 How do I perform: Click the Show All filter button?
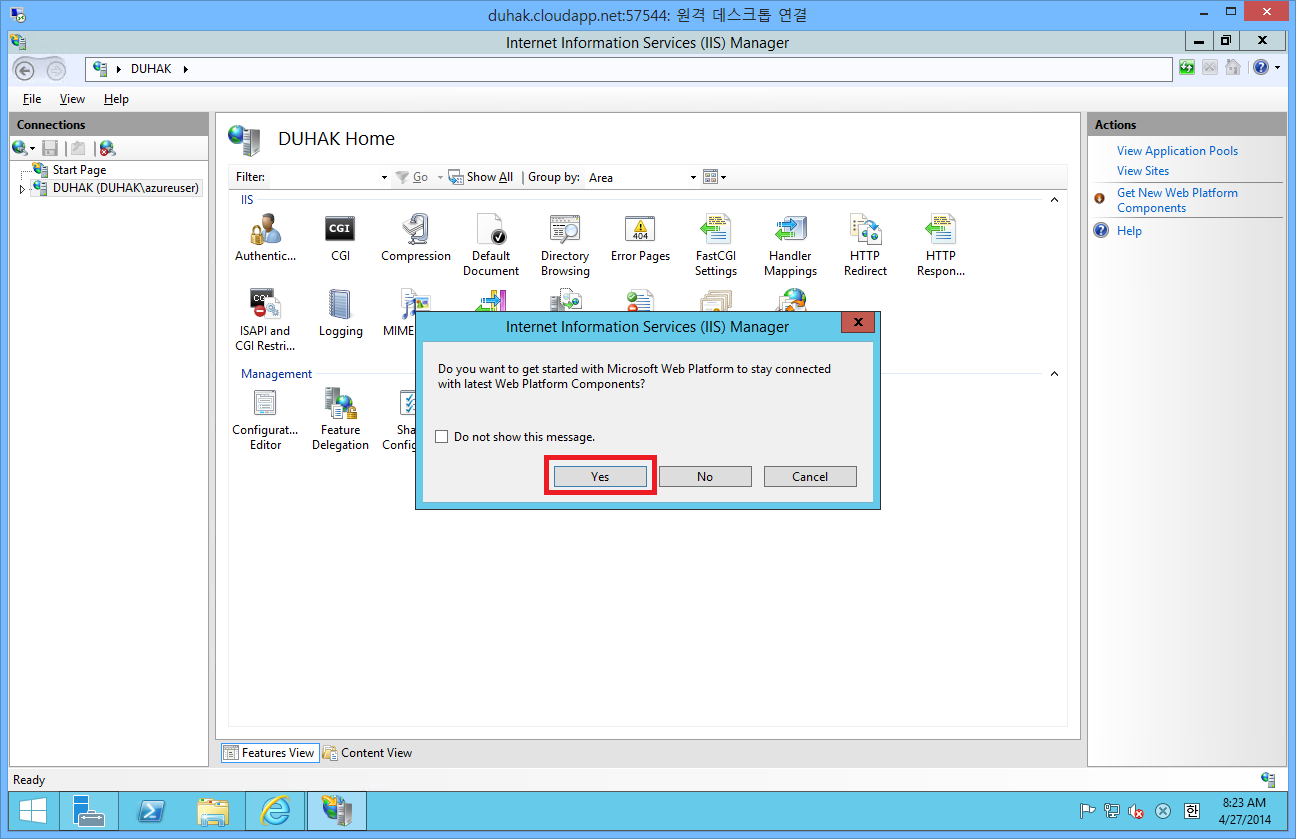481,177
